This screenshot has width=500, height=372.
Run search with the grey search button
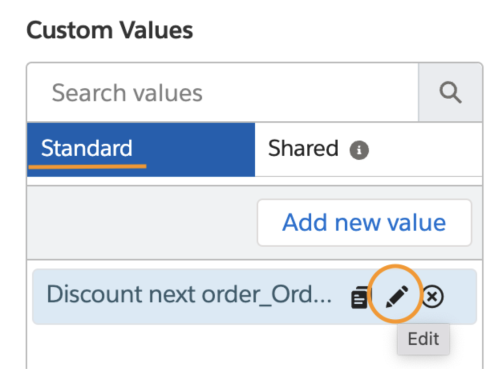(x=450, y=93)
